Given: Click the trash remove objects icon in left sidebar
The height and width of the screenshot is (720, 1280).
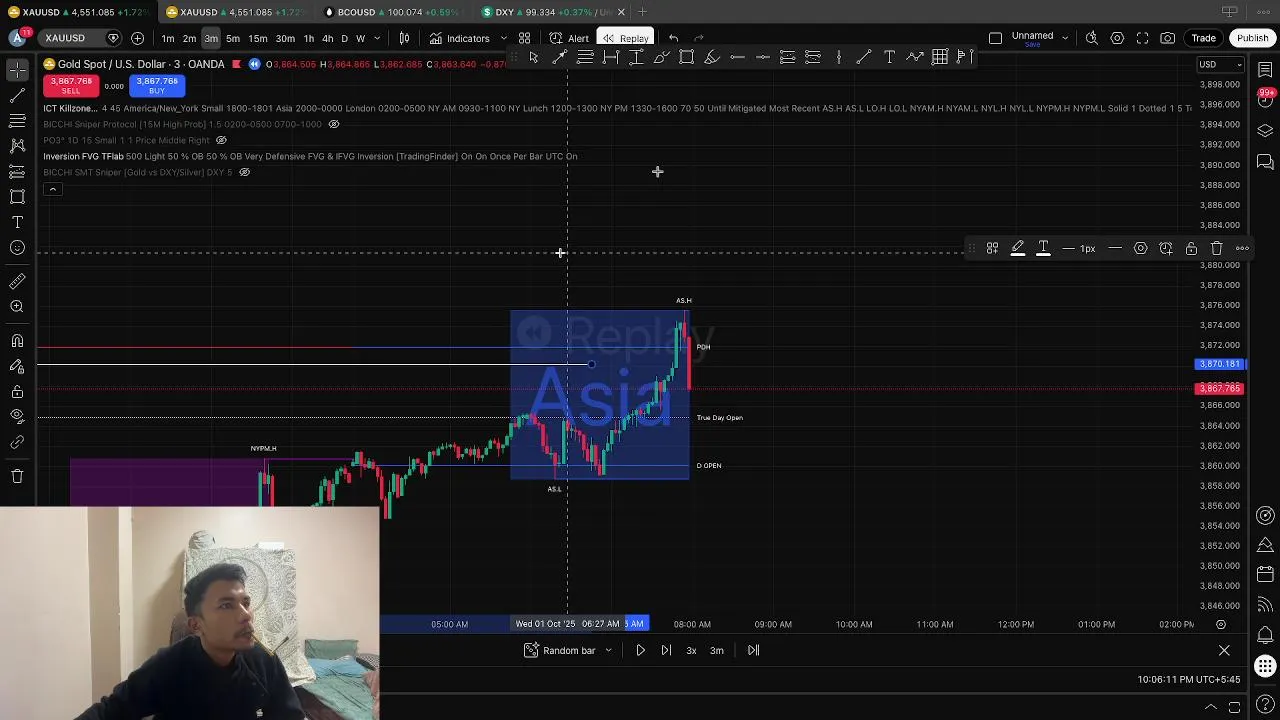Looking at the screenshot, I should coord(17,476).
